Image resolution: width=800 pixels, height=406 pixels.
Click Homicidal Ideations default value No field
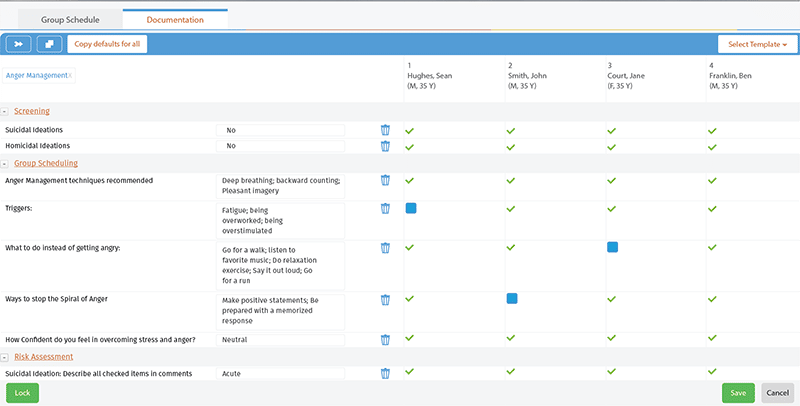pyautogui.click(x=280, y=146)
